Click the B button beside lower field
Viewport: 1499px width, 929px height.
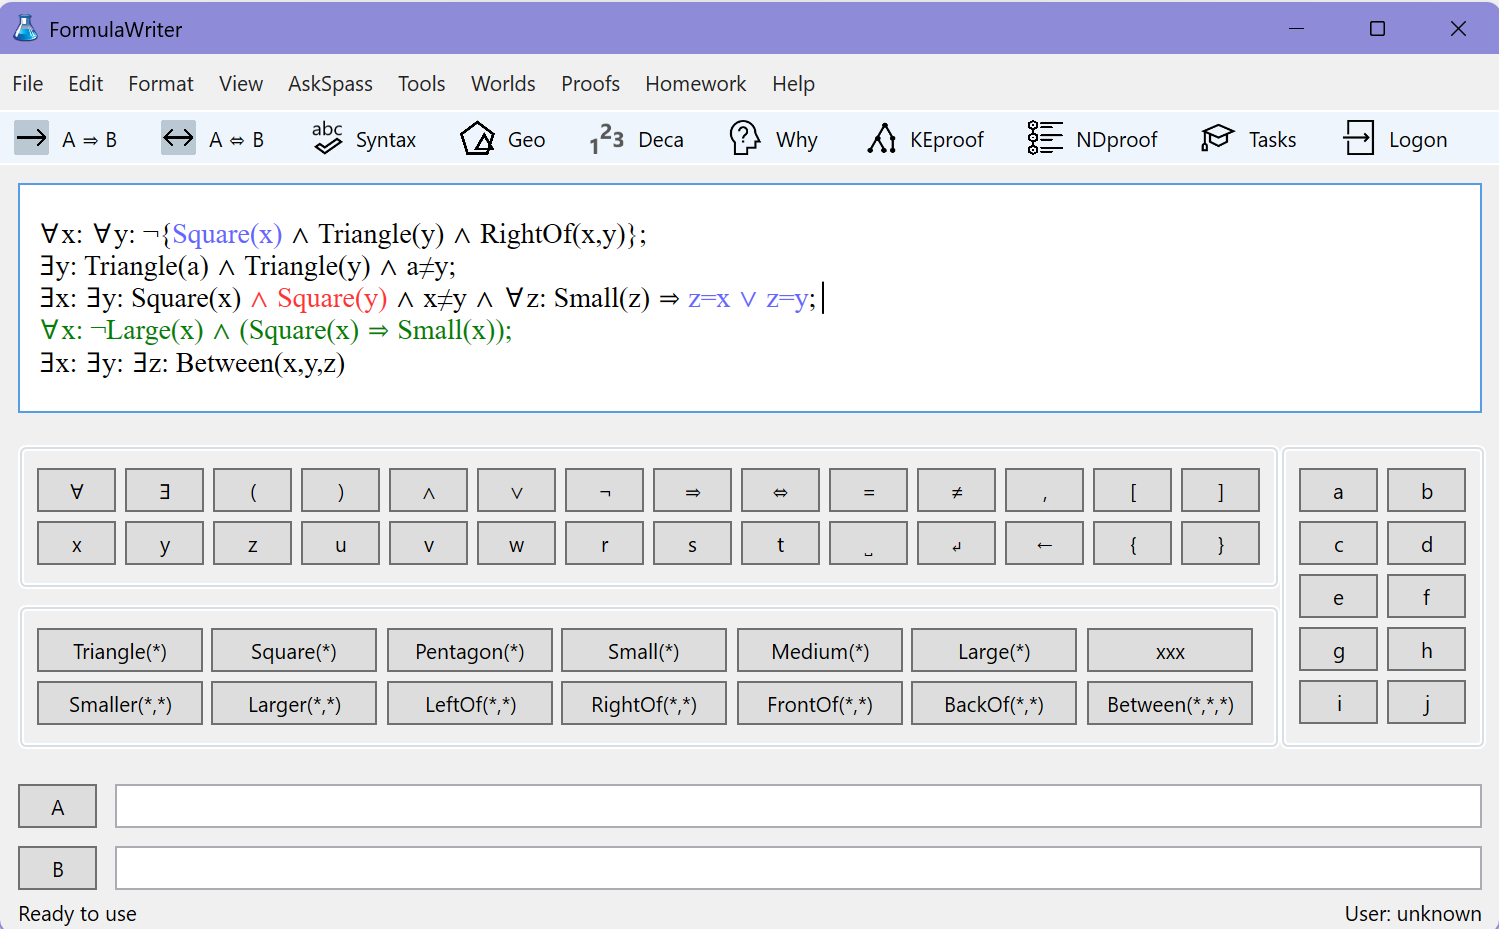pos(58,869)
